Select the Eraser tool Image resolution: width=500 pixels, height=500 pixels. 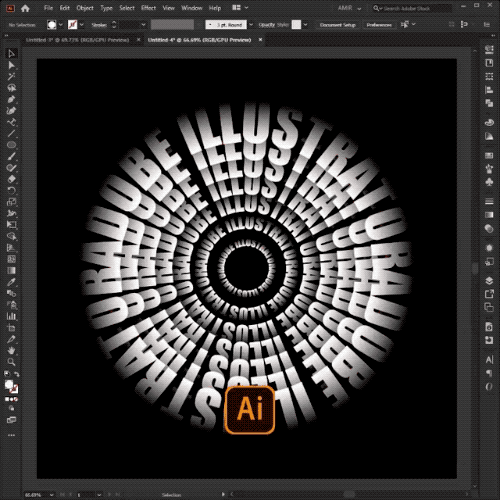[x=11, y=179]
